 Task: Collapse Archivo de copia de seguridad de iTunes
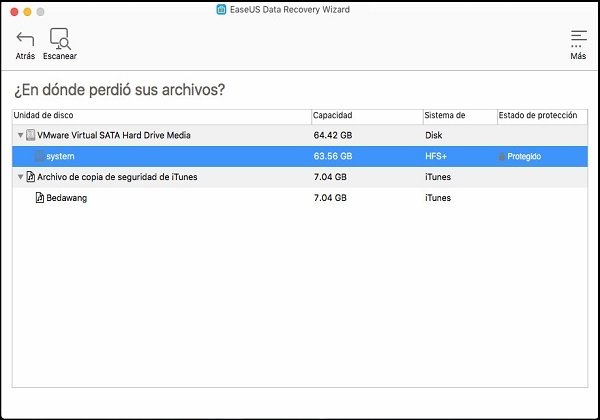(20, 177)
